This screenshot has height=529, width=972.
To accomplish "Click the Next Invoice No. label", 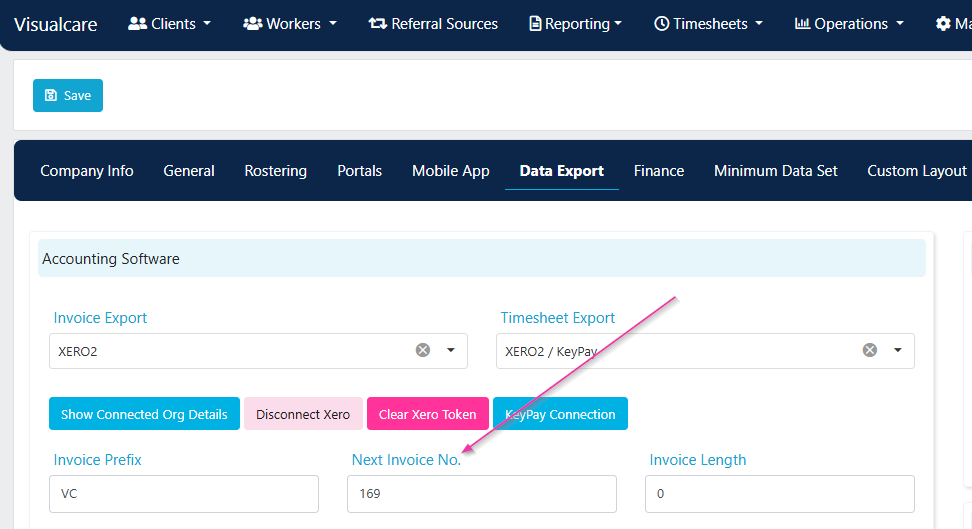I will coord(406,460).
